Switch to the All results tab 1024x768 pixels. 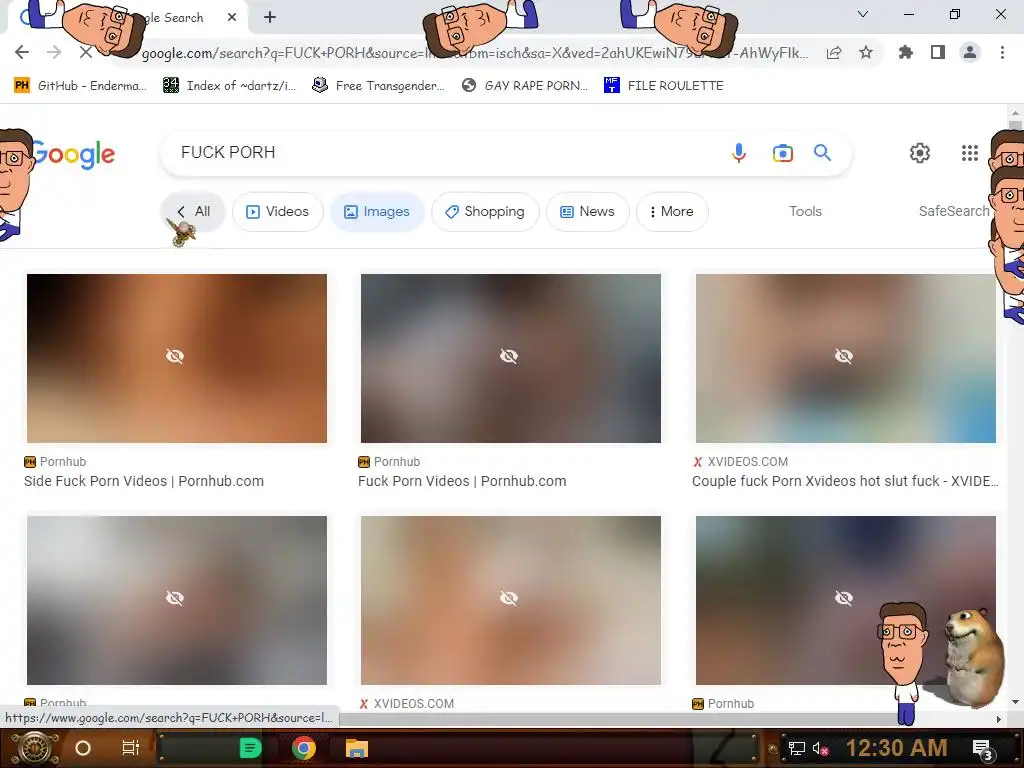pyautogui.click(x=193, y=212)
